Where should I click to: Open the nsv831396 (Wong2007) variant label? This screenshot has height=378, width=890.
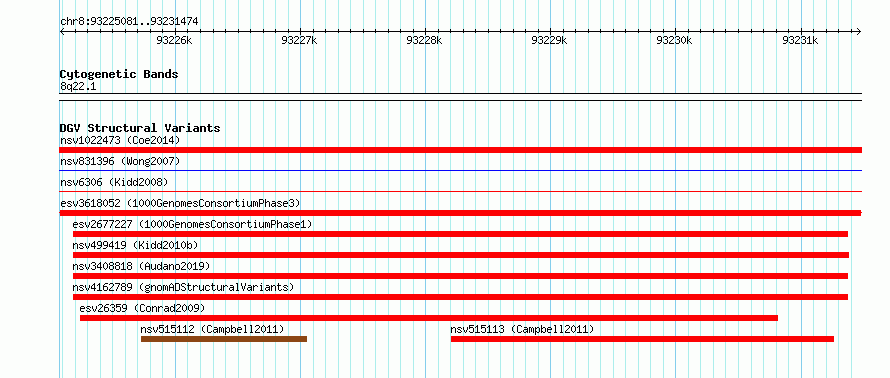pyautogui.click(x=120, y=162)
